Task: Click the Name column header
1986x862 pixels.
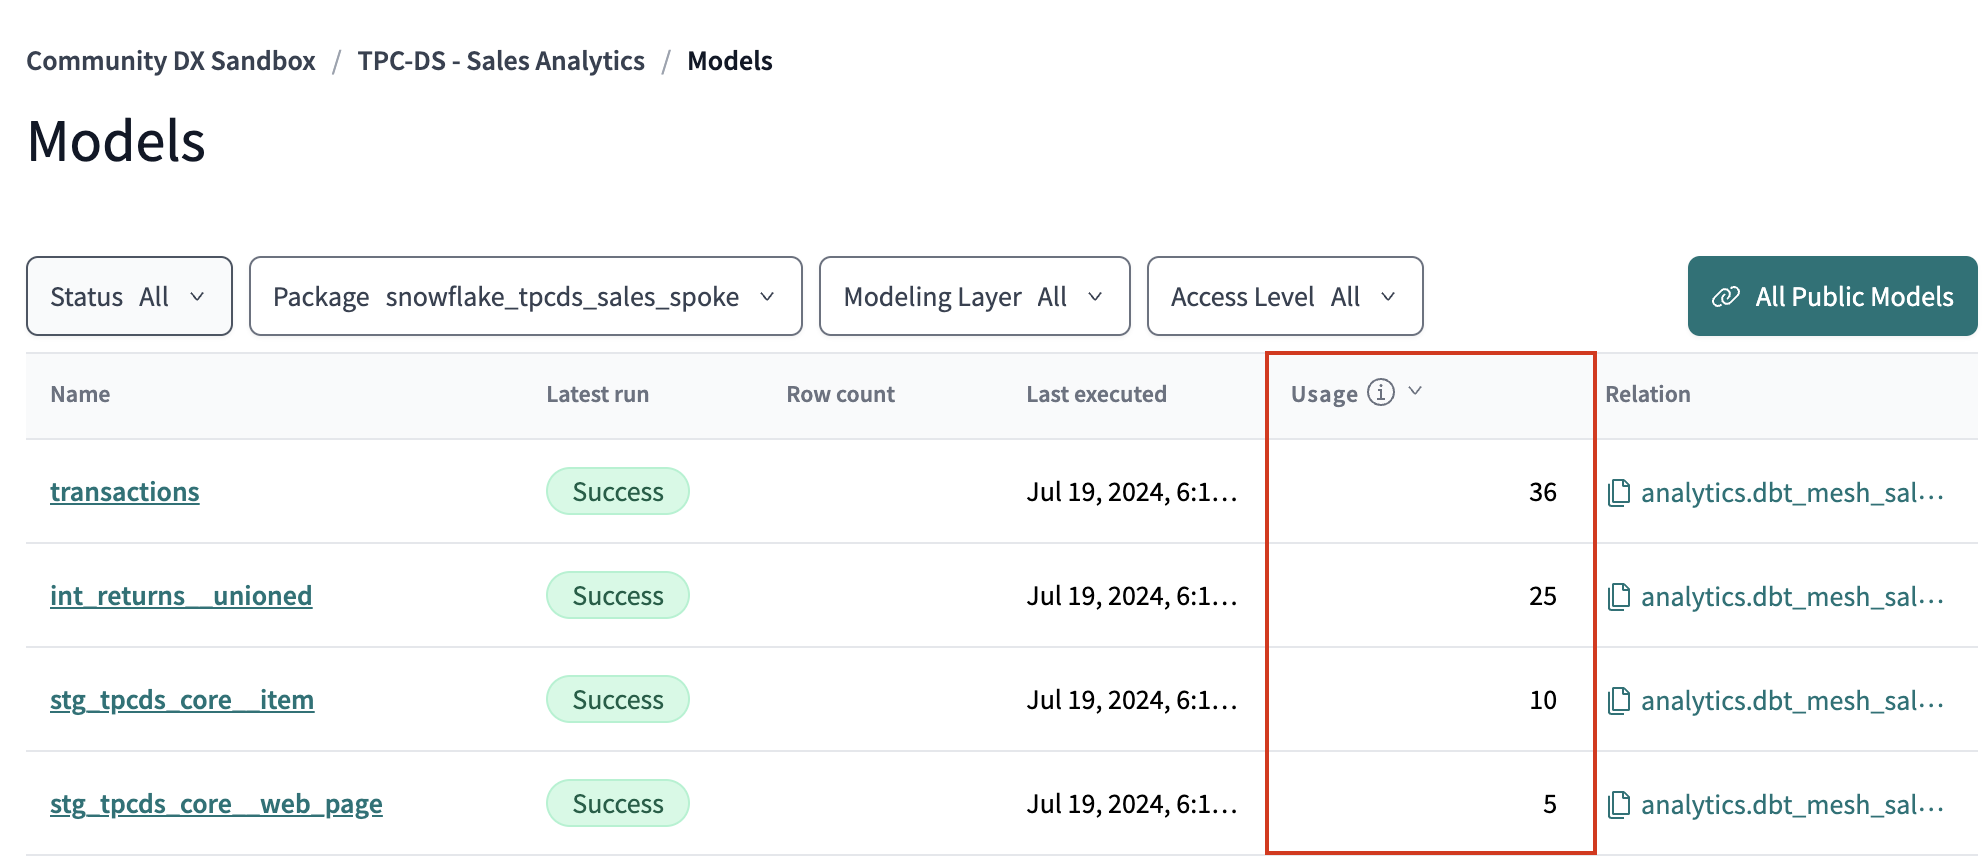Action: (80, 394)
